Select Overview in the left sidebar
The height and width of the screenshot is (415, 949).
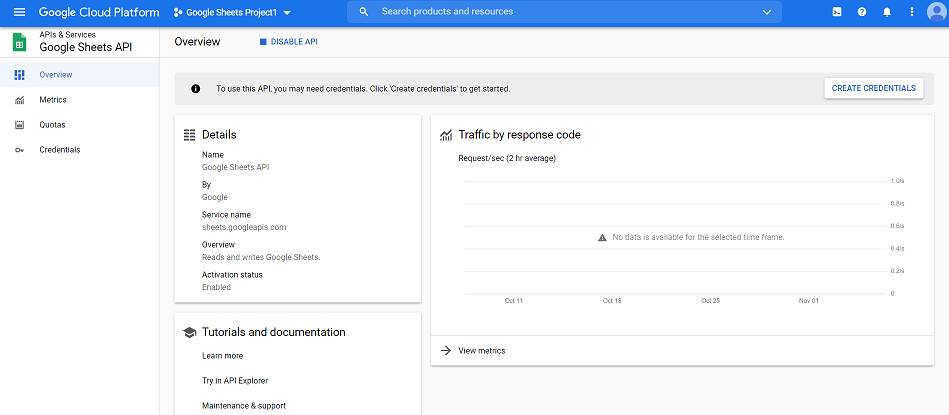click(x=55, y=75)
